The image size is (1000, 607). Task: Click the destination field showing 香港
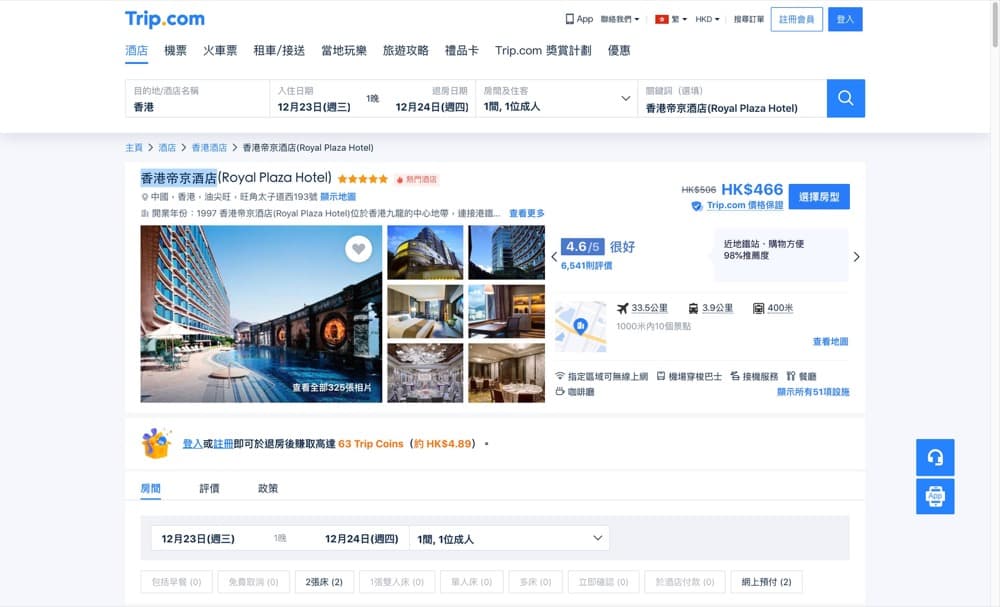[197, 98]
